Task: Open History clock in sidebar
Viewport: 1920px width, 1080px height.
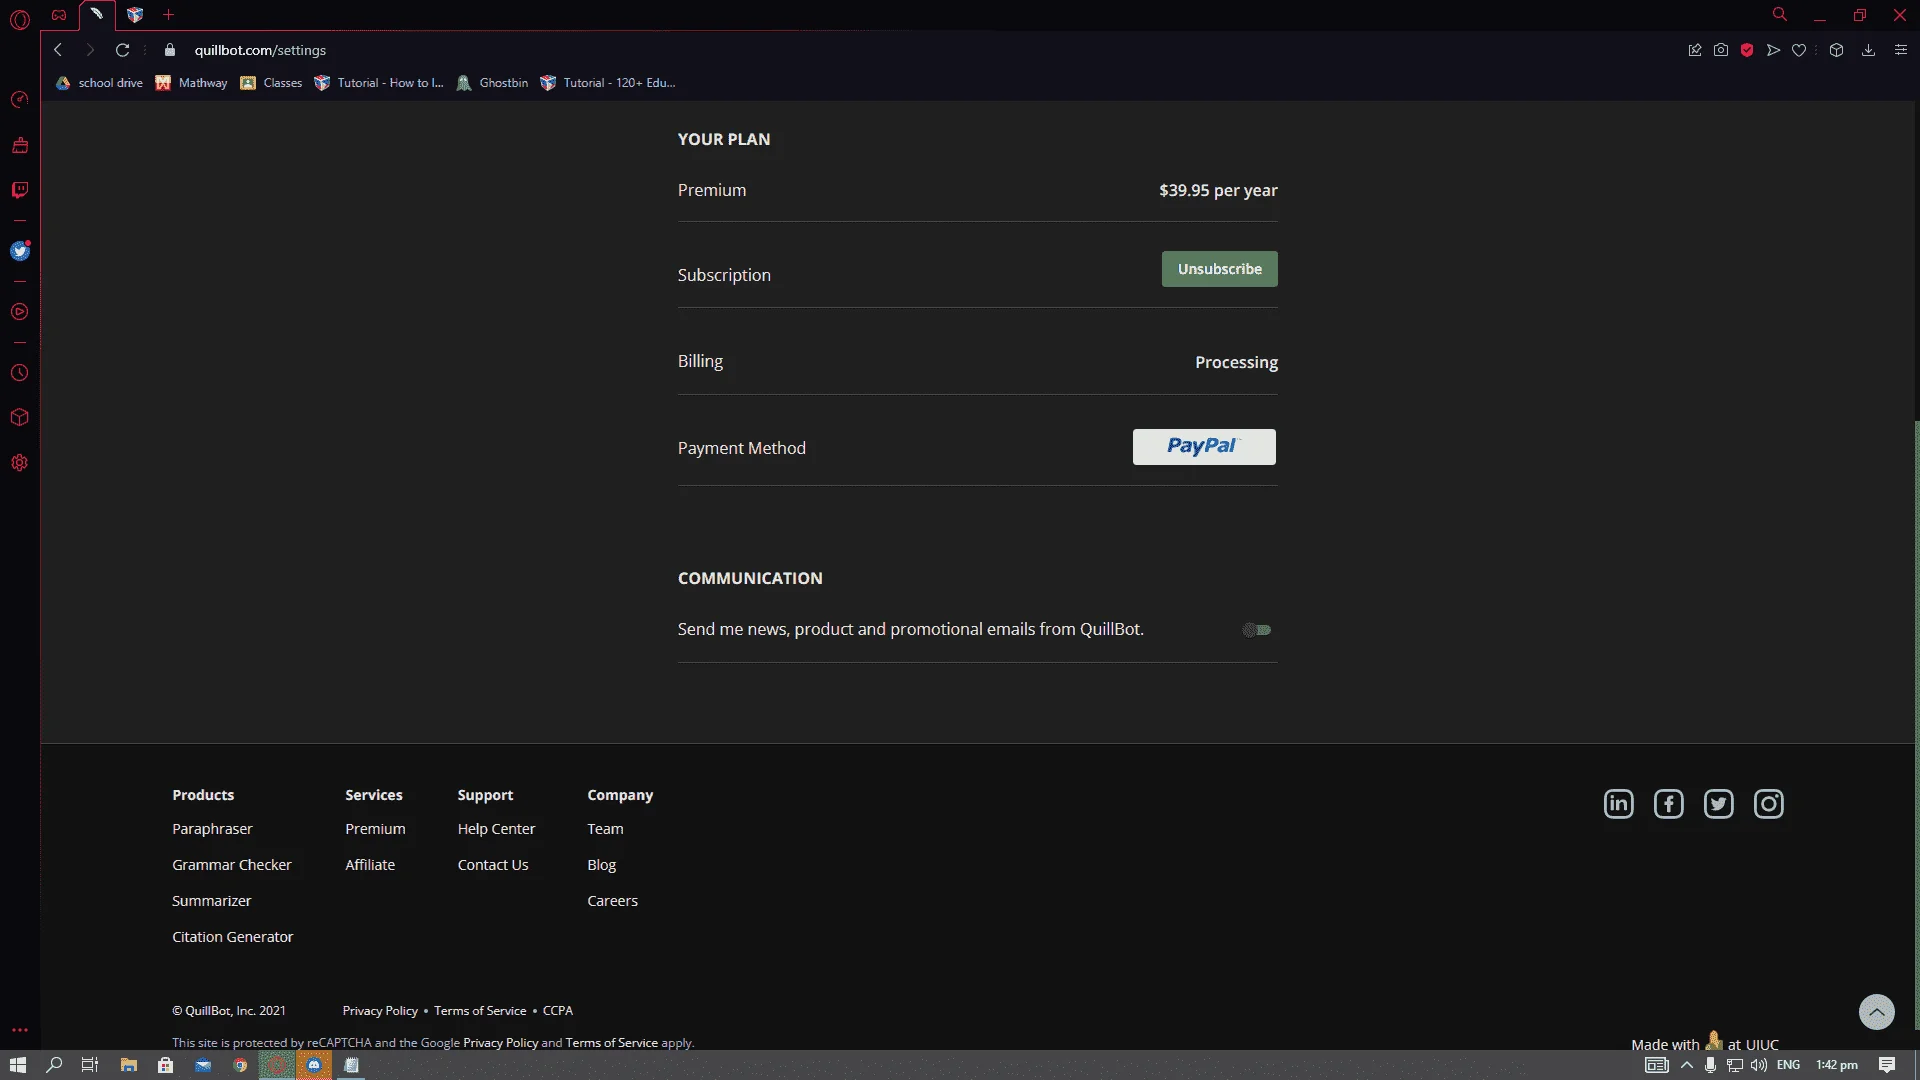Action: point(19,373)
